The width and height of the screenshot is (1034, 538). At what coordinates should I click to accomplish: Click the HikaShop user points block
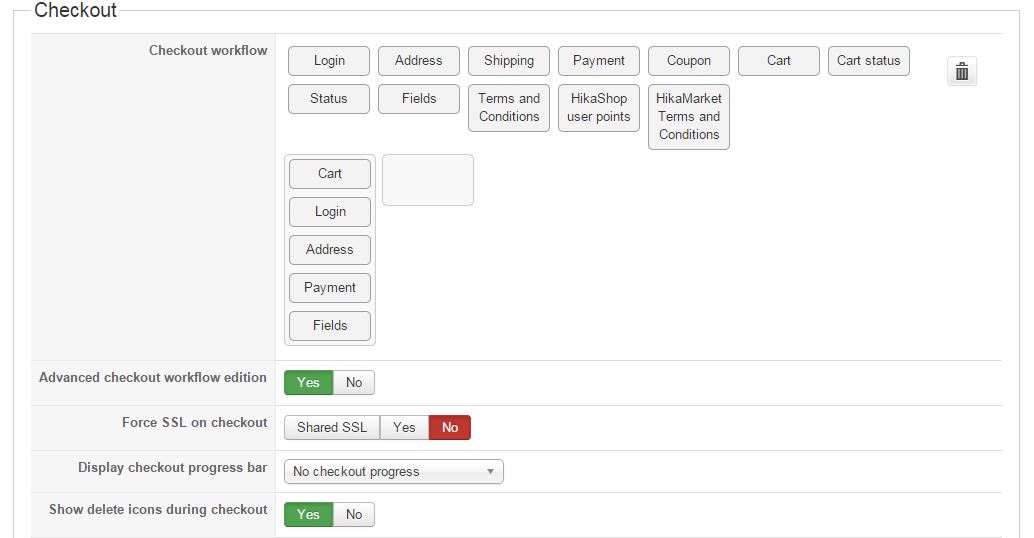(x=599, y=107)
